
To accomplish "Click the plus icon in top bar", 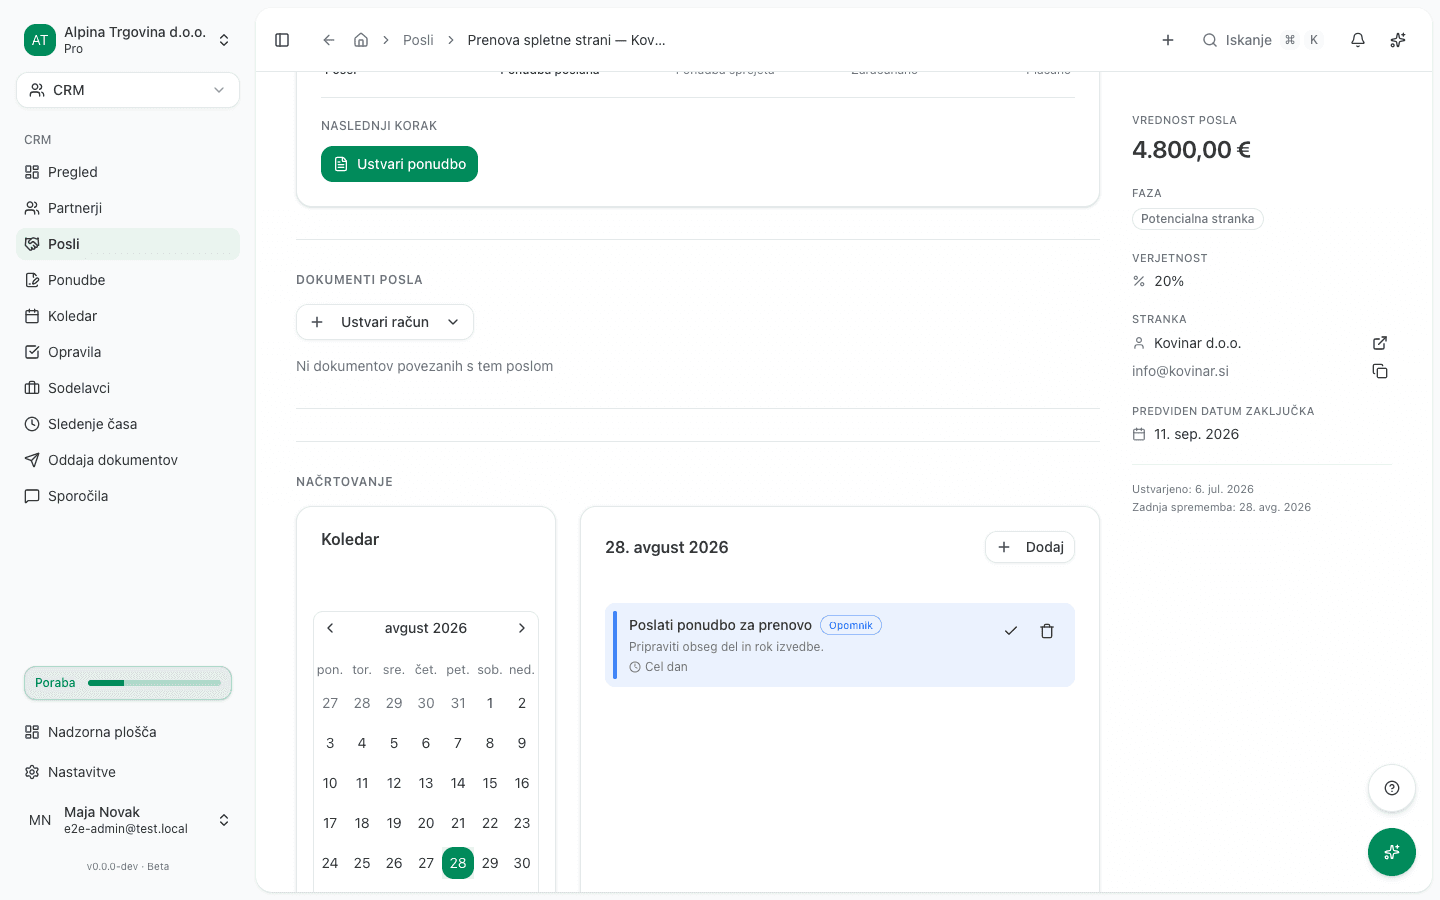I will [1168, 40].
